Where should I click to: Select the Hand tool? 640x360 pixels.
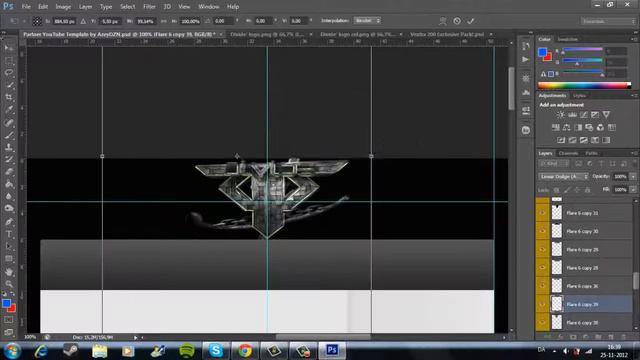pyautogui.click(x=9, y=272)
